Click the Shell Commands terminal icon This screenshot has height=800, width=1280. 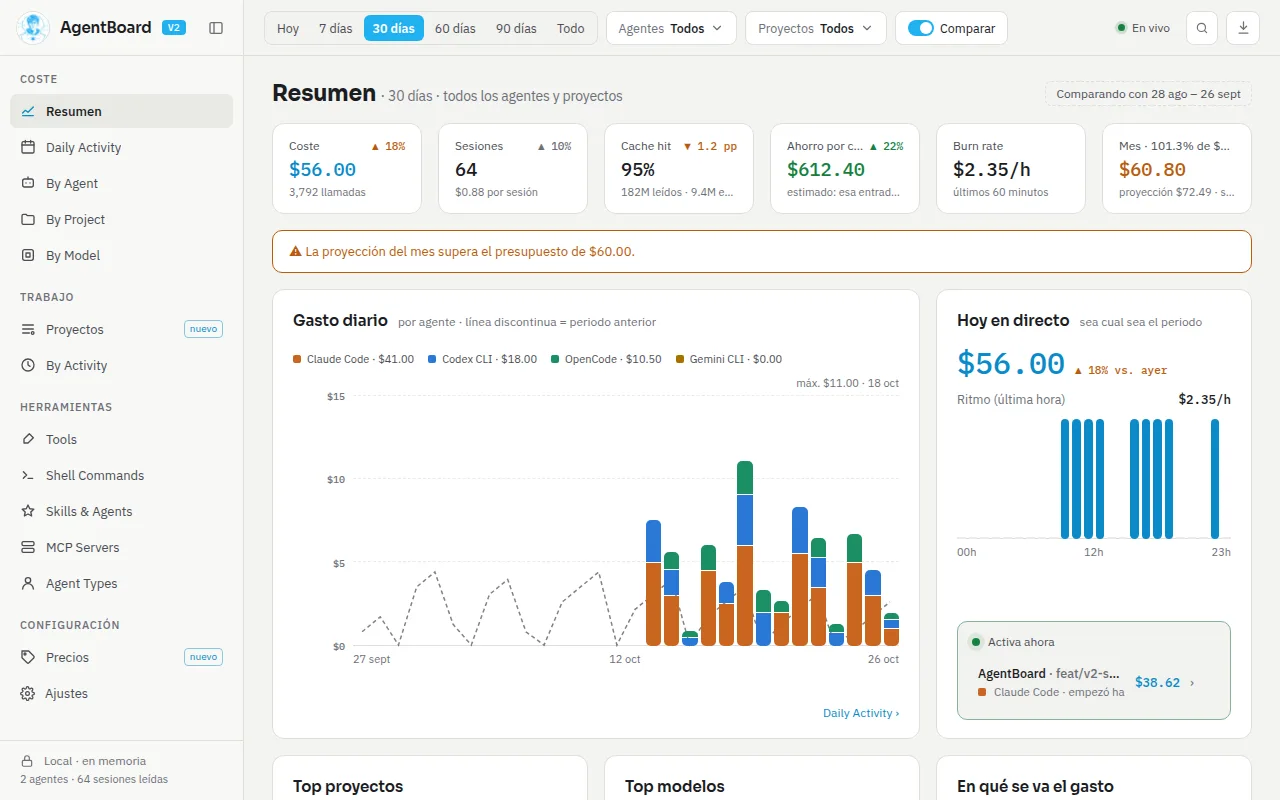coord(28,475)
